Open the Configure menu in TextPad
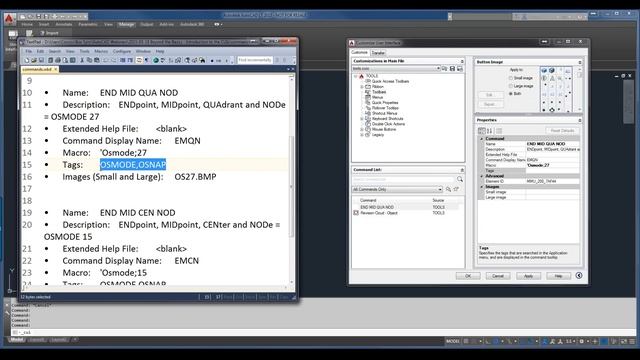This screenshot has width=640, height=360. [122, 51]
